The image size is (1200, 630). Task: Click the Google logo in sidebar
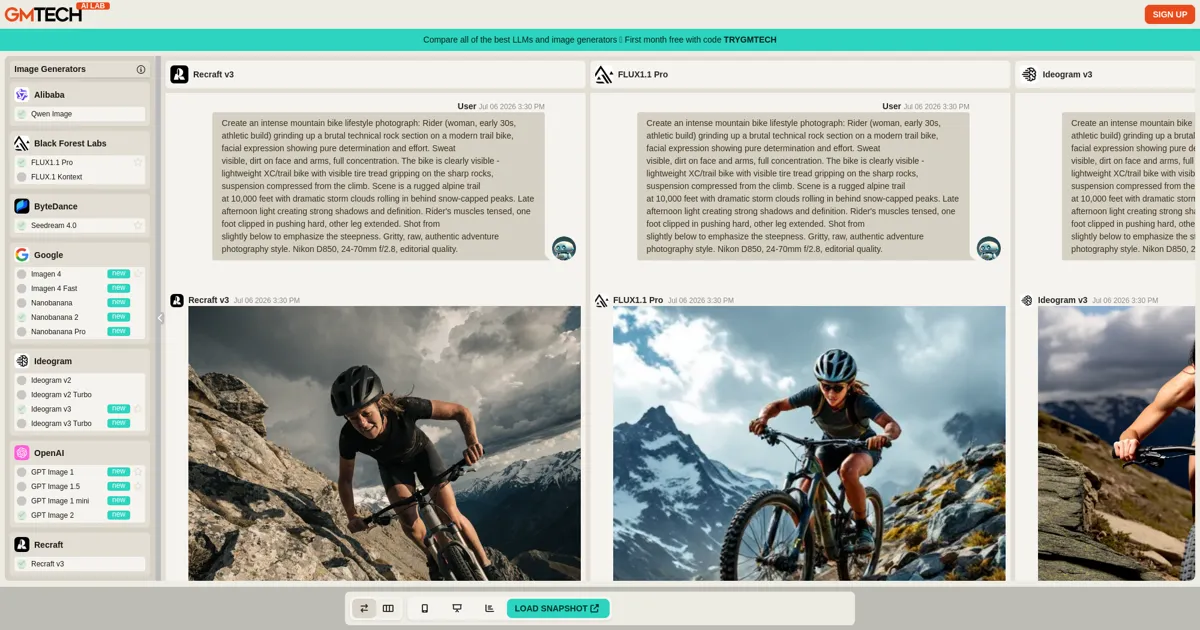tap(22, 255)
